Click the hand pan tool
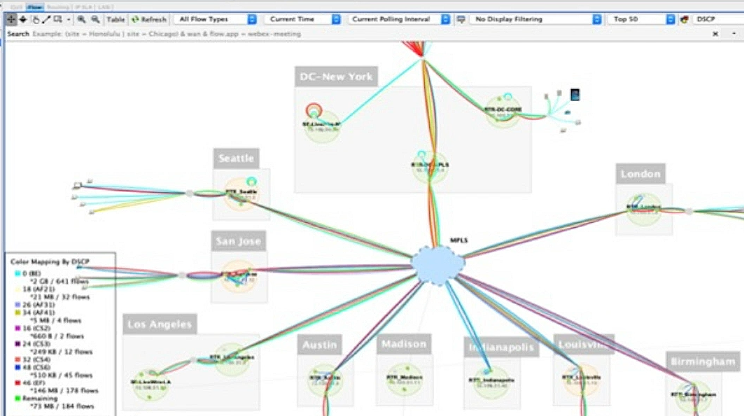This screenshot has height=416, width=744. coord(36,19)
